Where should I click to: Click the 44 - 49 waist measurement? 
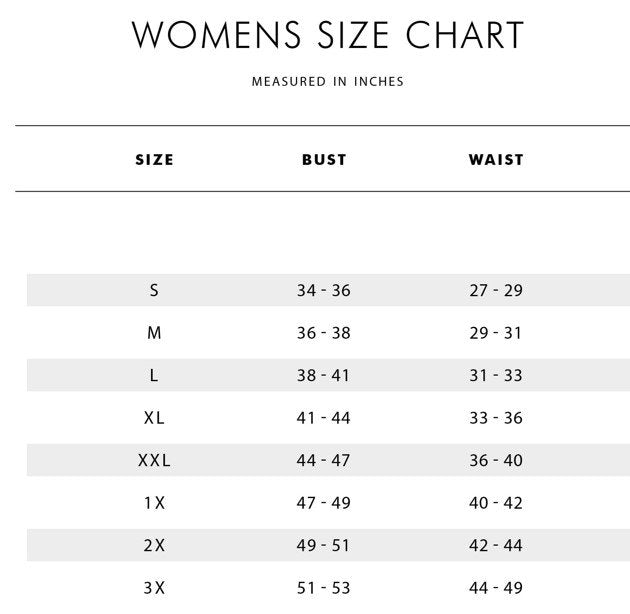click(x=496, y=588)
